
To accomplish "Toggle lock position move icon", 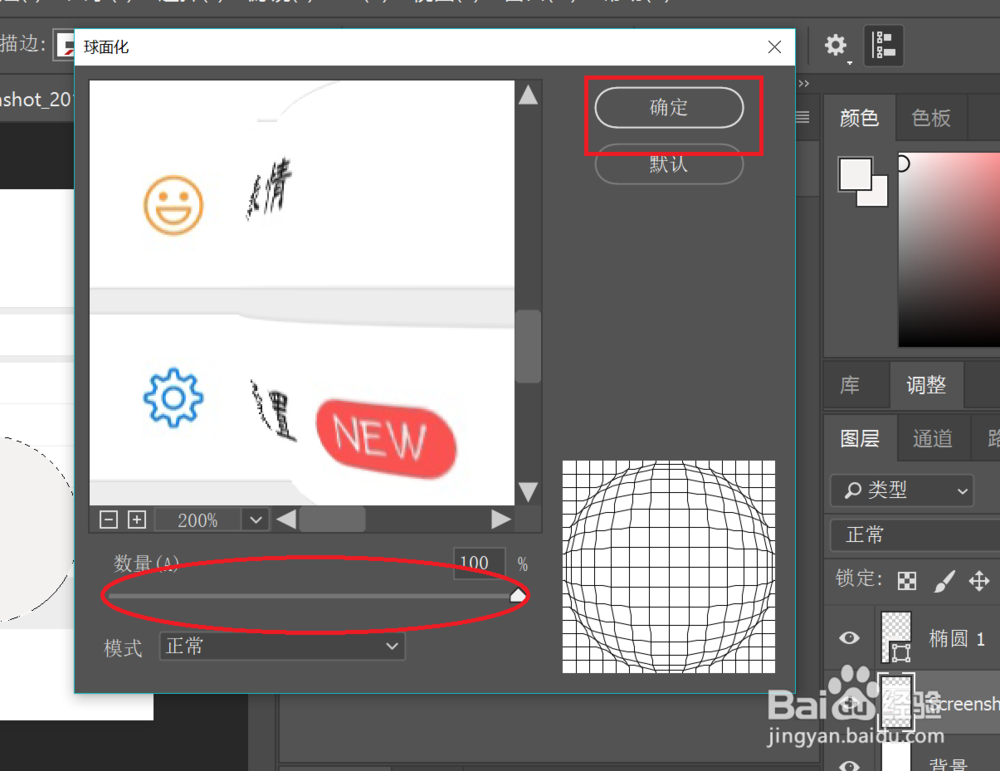I will [979, 580].
